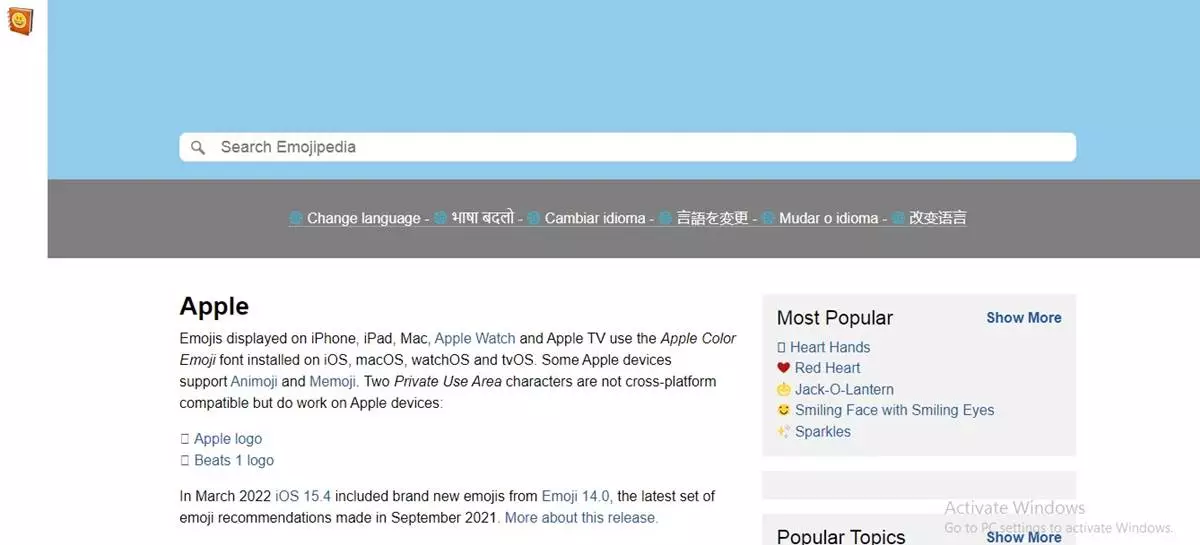Image resolution: width=1200 pixels, height=545 pixels.
Task: Open the Change language link
Action: pos(363,218)
